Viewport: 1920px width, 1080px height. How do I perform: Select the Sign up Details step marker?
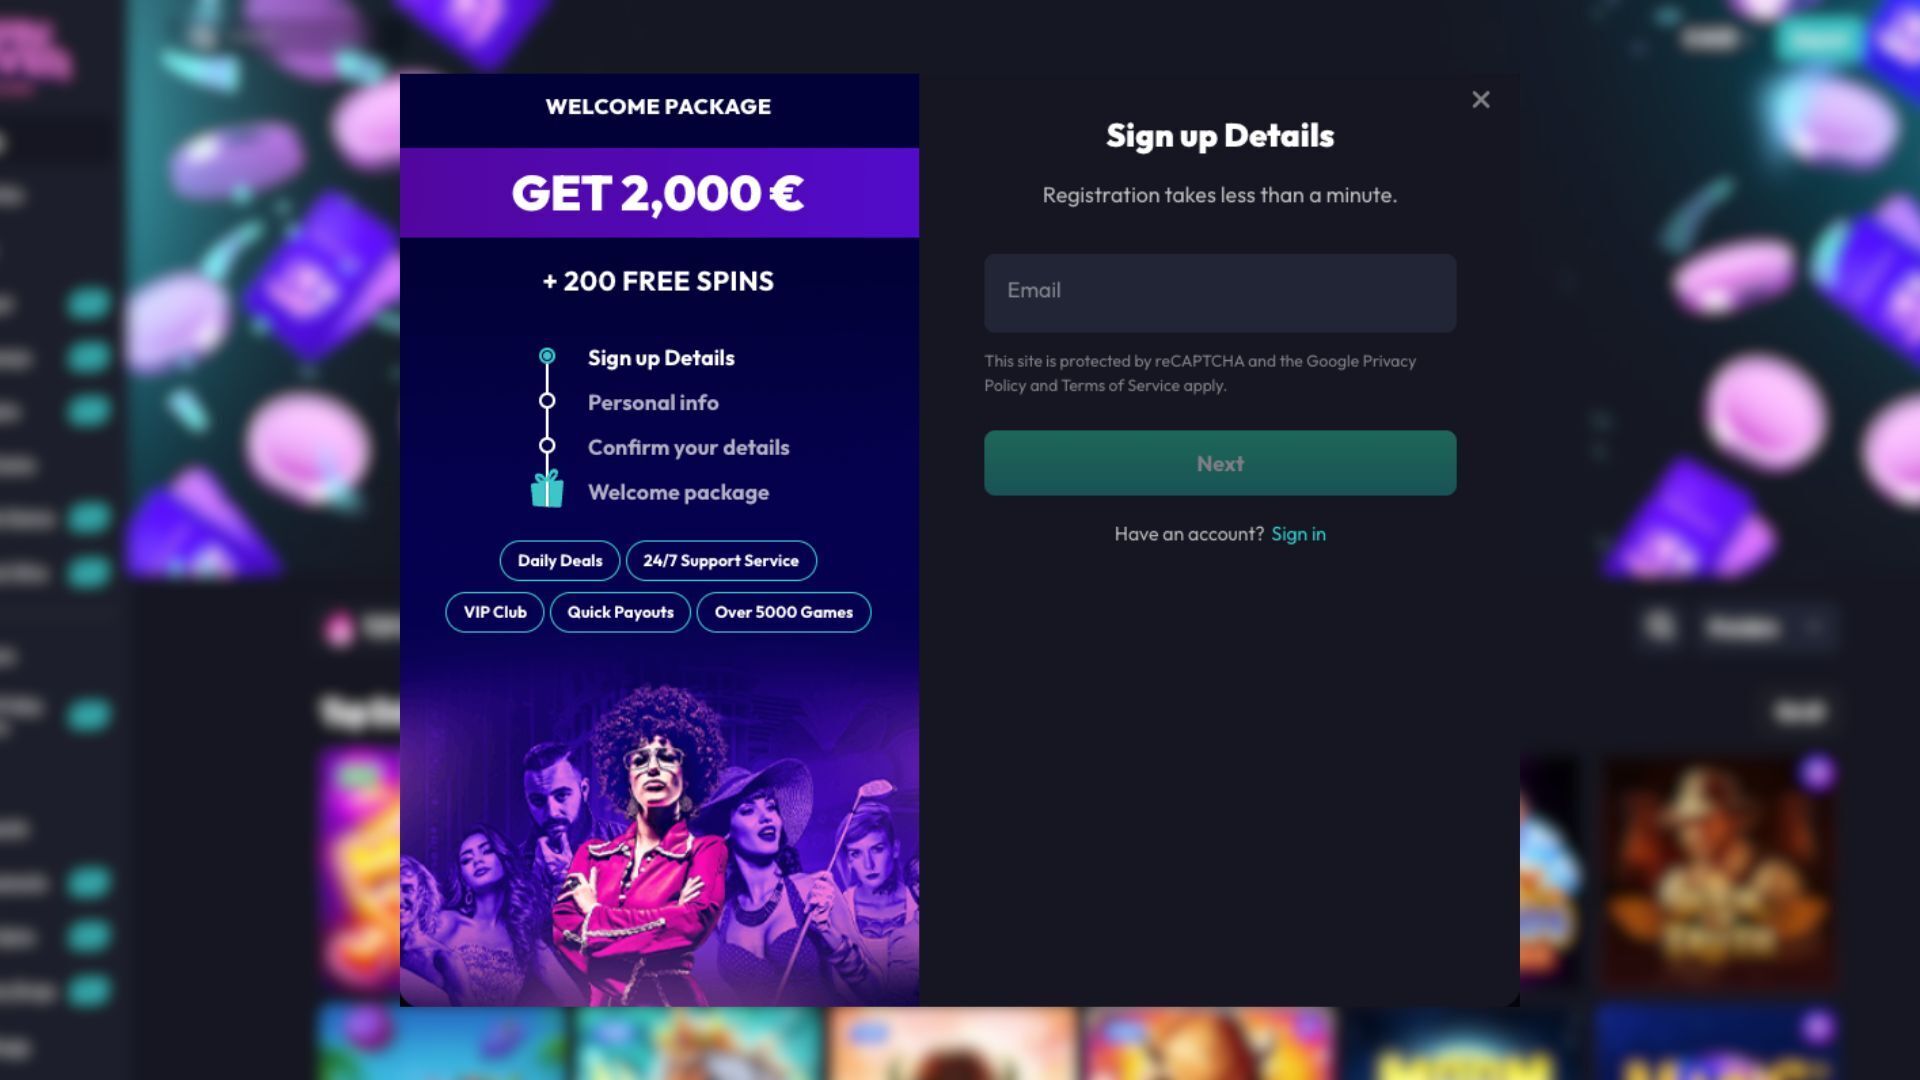[x=547, y=356]
